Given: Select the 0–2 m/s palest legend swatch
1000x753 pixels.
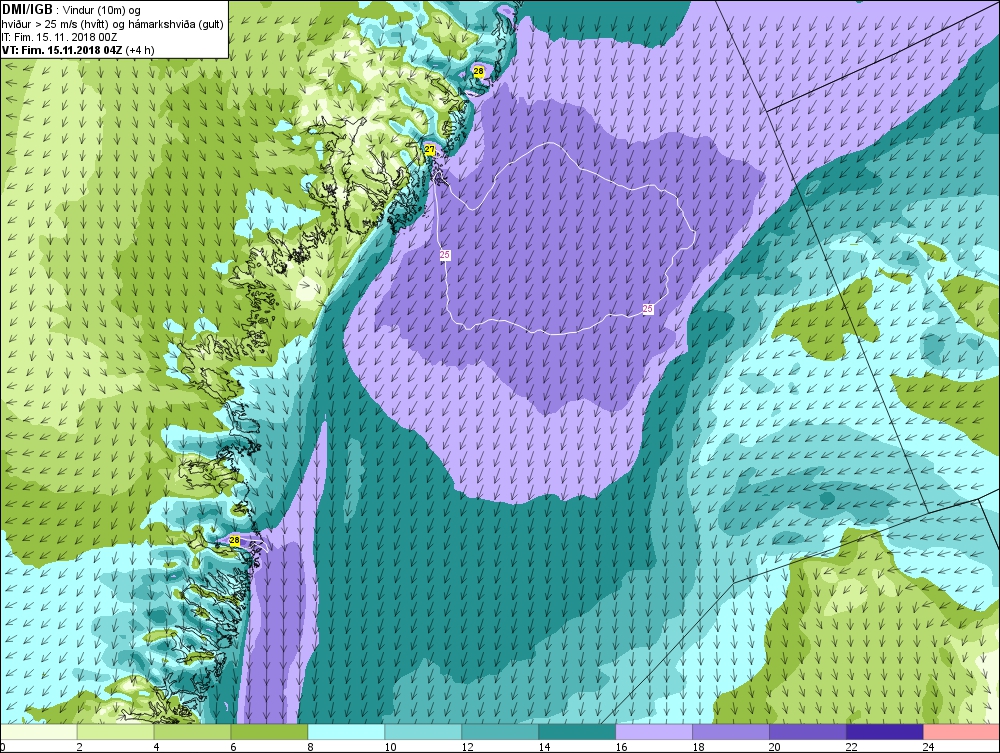Looking at the screenshot, I should coord(38,732).
